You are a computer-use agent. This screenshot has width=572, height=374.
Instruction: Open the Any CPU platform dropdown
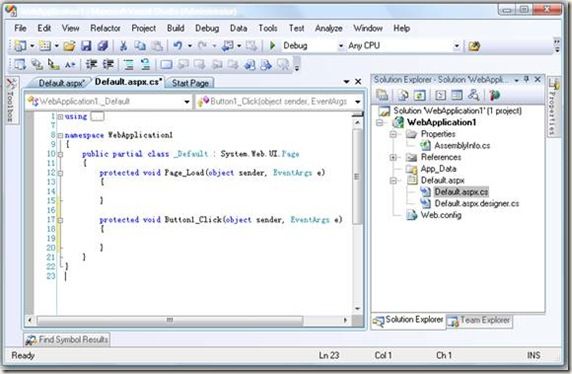click(456, 46)
